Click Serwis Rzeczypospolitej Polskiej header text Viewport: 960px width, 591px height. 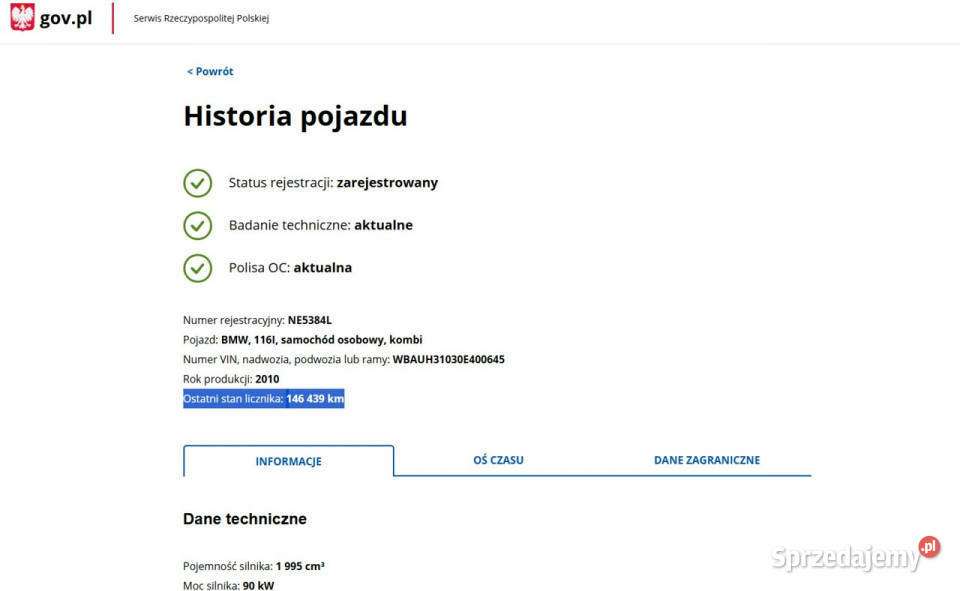point(198,17)
